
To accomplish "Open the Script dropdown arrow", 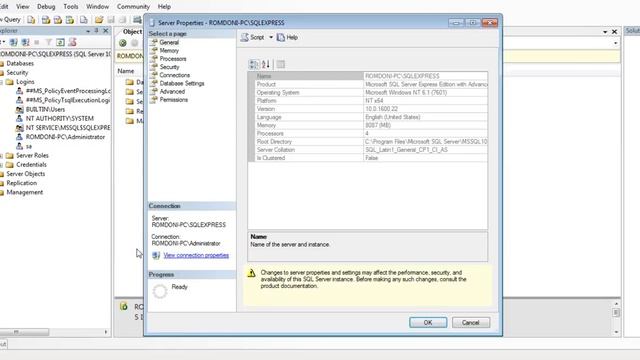I will click(x=271, y=37).
